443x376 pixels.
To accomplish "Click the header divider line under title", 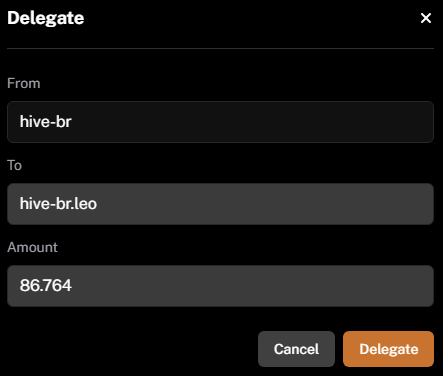I will [220, 49].
